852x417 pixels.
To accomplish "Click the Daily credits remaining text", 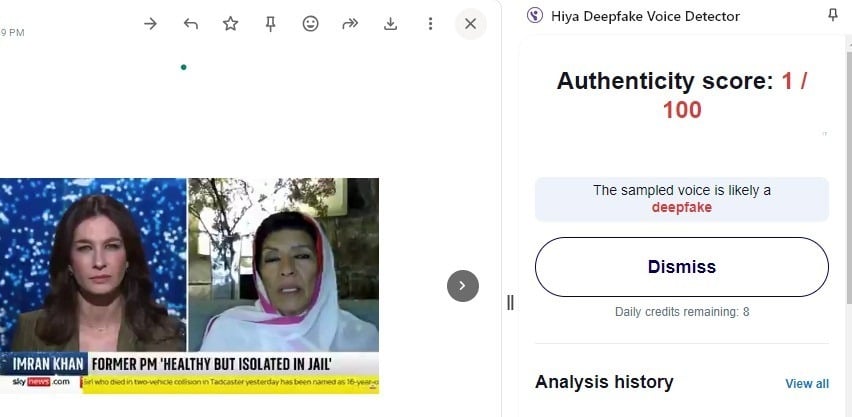I will pyautogui.click(x=682, y=312).
